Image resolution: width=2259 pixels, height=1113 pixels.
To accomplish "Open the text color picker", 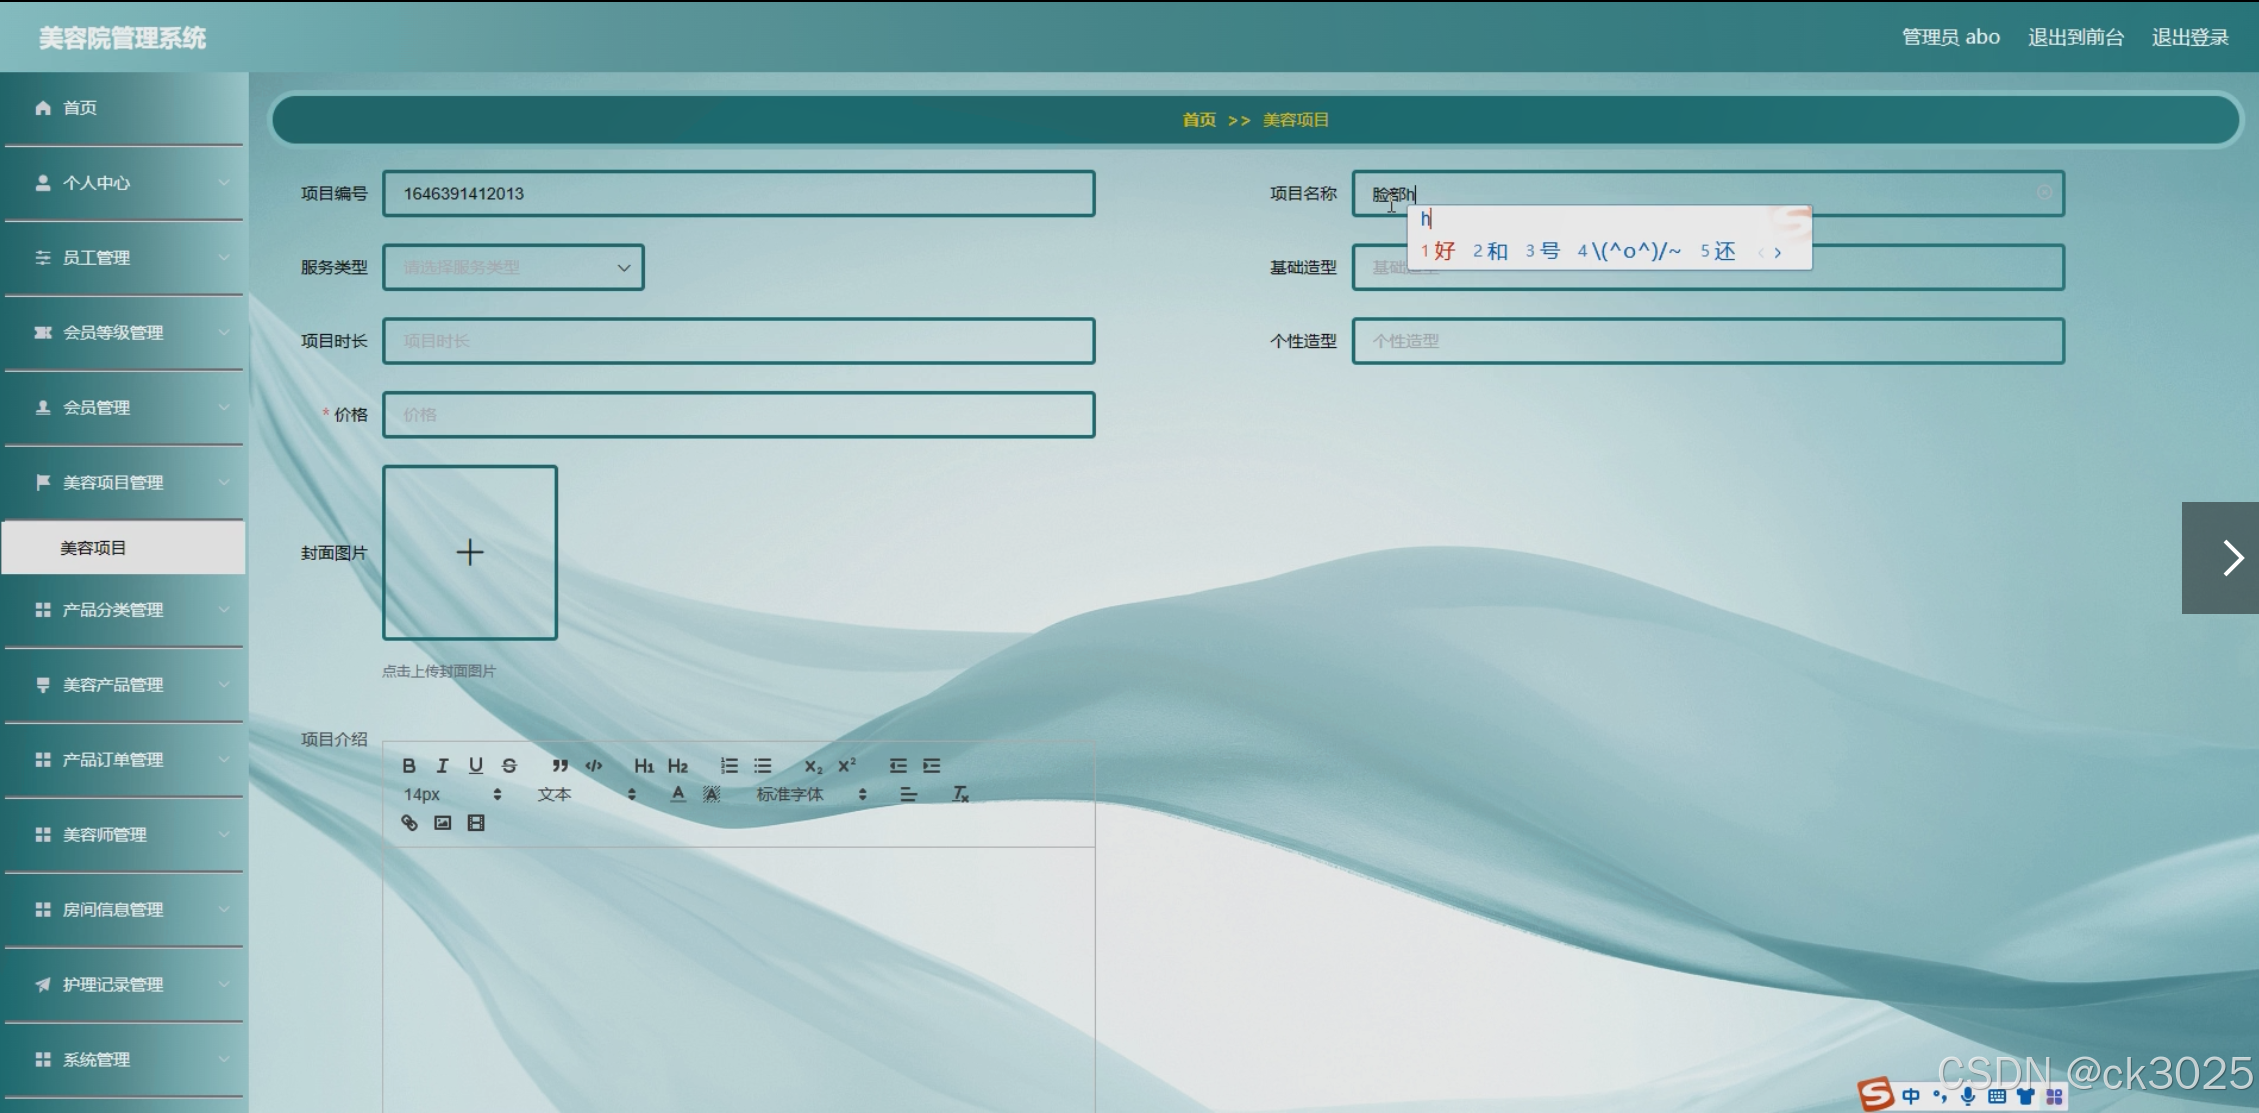I will (678, 794).
